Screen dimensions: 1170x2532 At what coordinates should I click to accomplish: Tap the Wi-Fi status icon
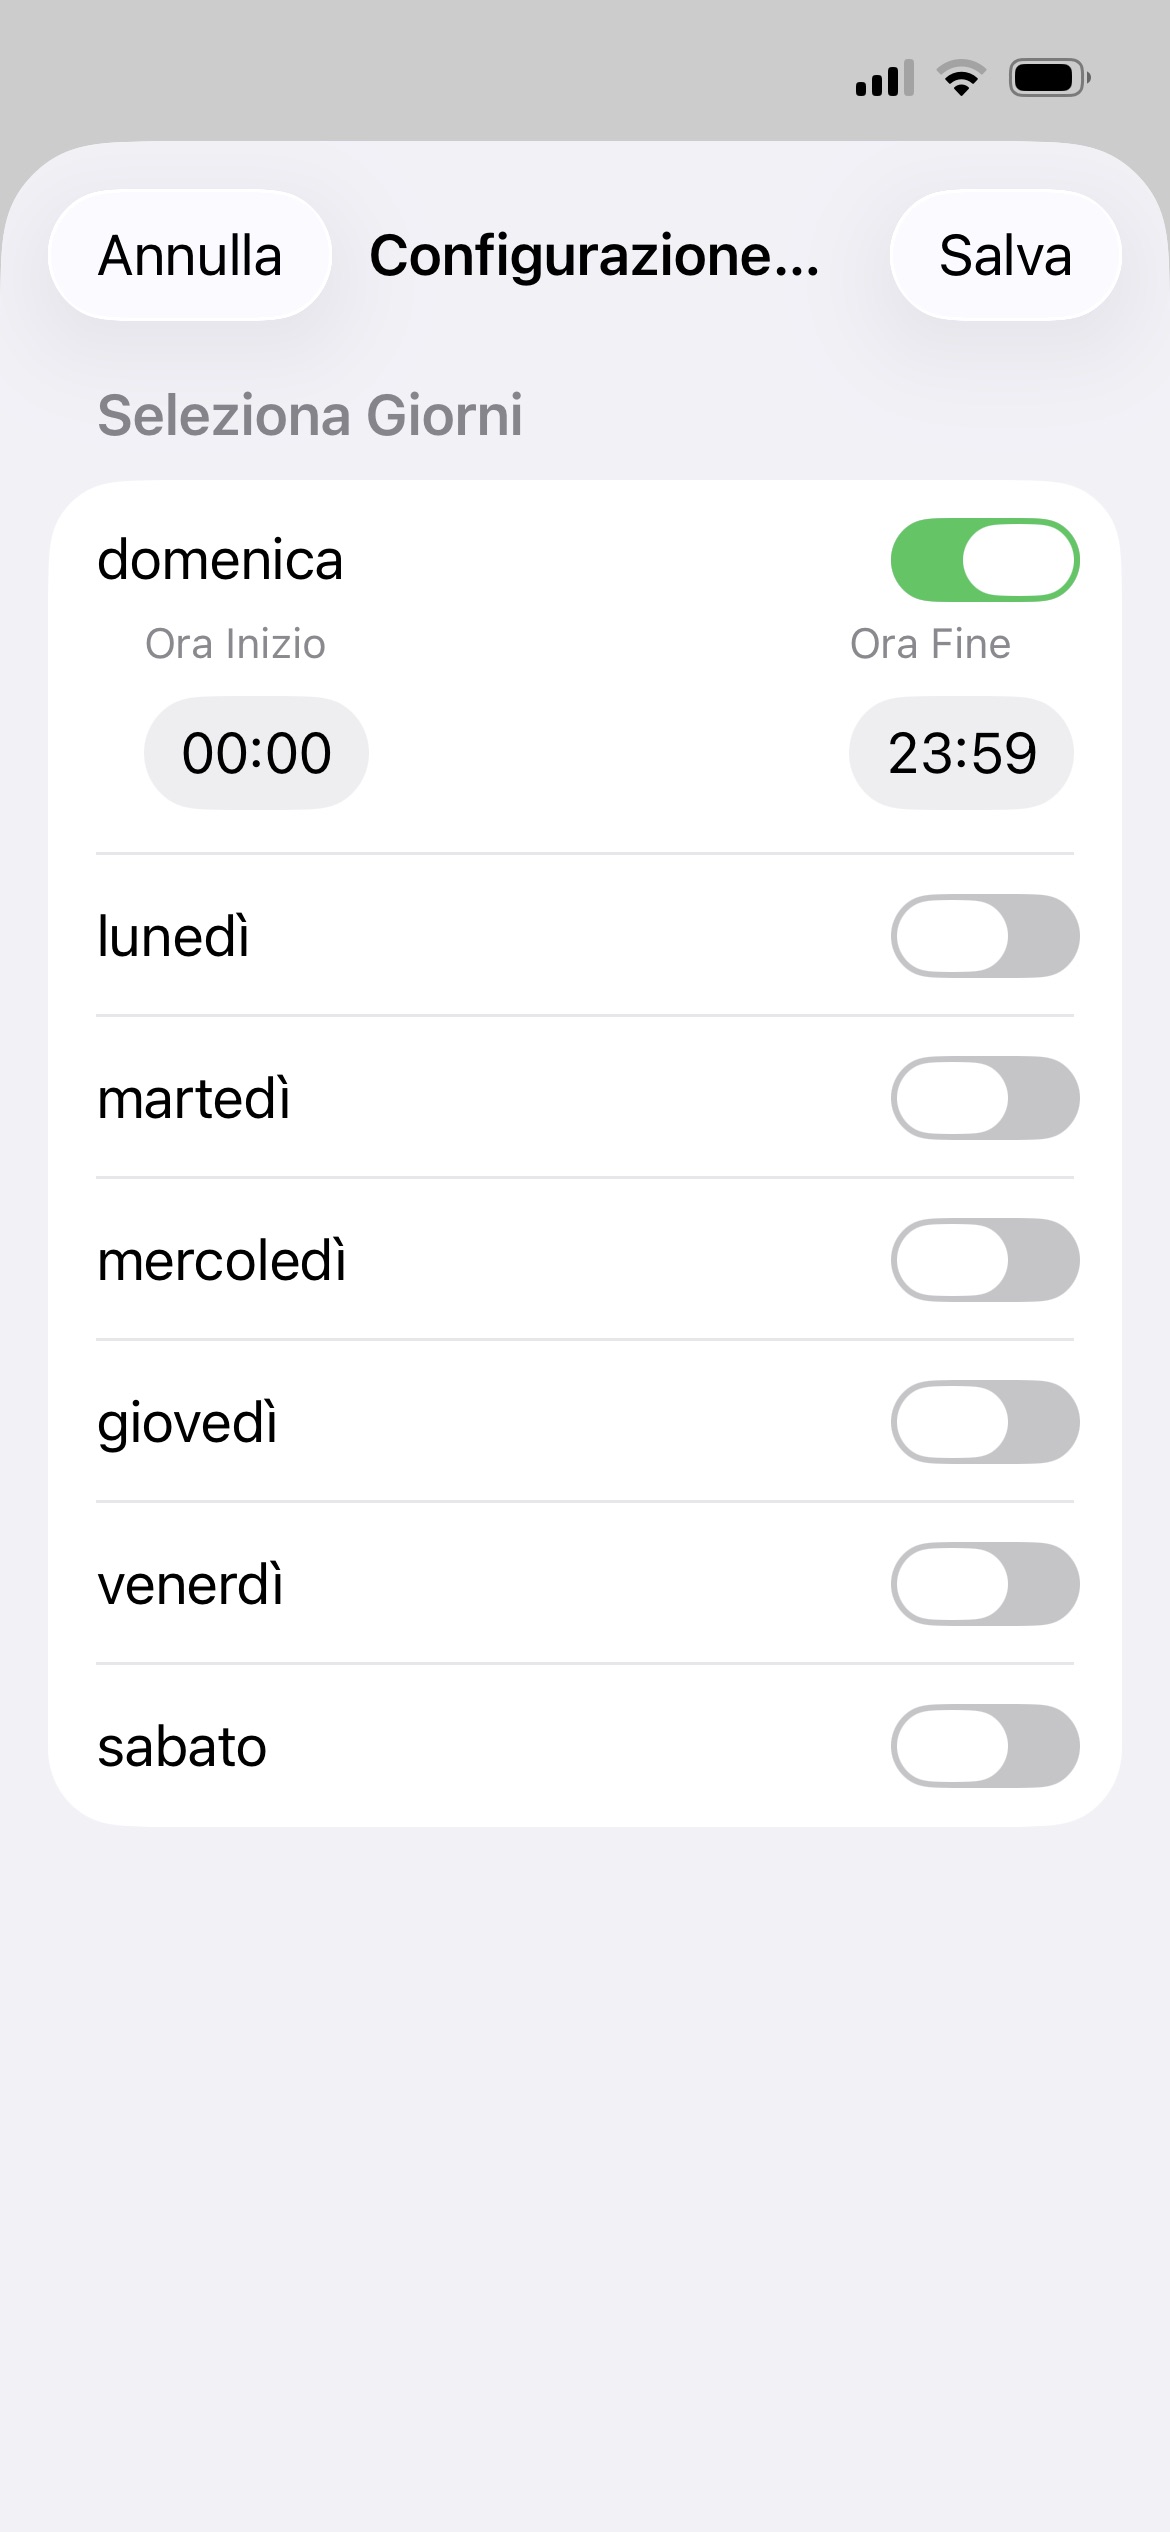[x=961, y=78]
